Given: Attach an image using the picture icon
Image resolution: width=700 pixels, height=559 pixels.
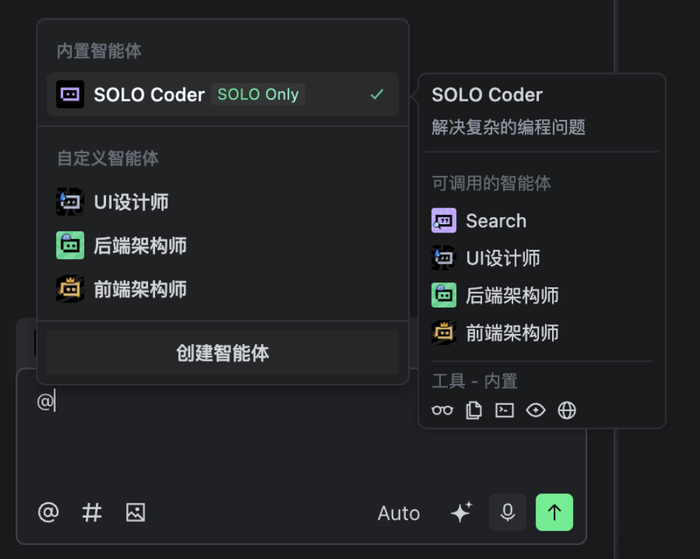Looking at the screenshot, I should [135, 513].
